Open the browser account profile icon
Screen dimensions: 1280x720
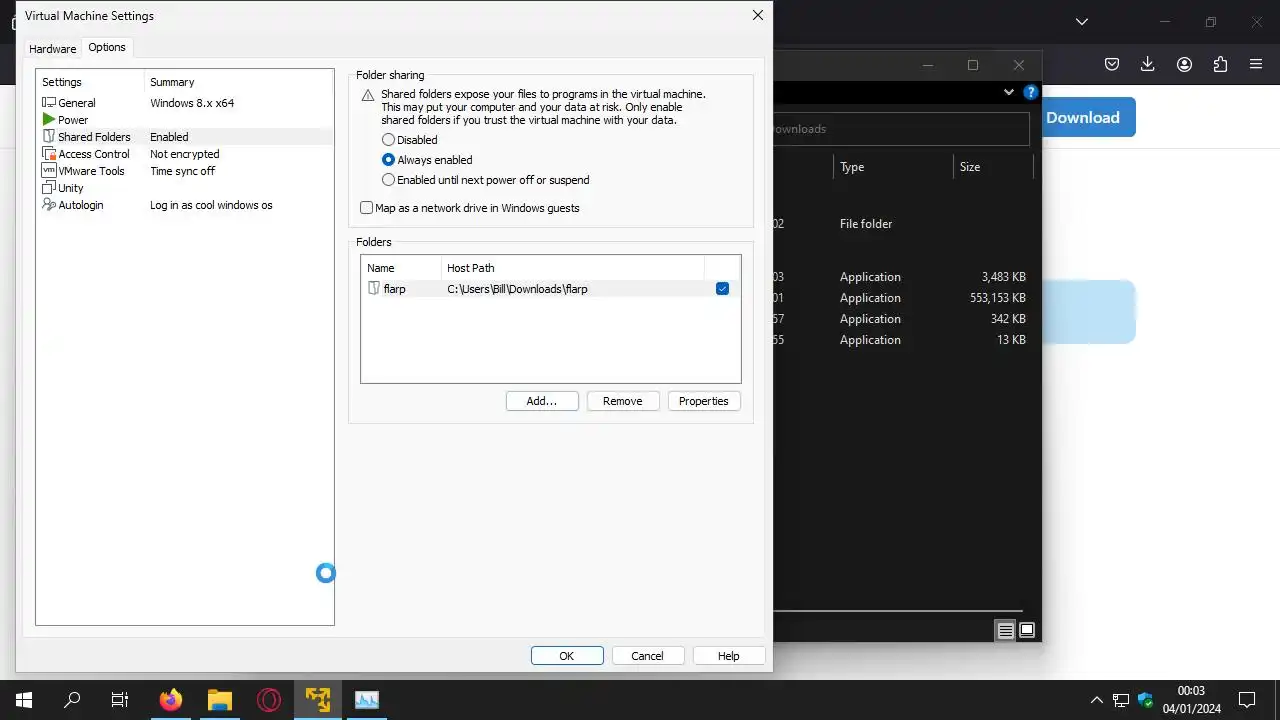coord(1184,64)
